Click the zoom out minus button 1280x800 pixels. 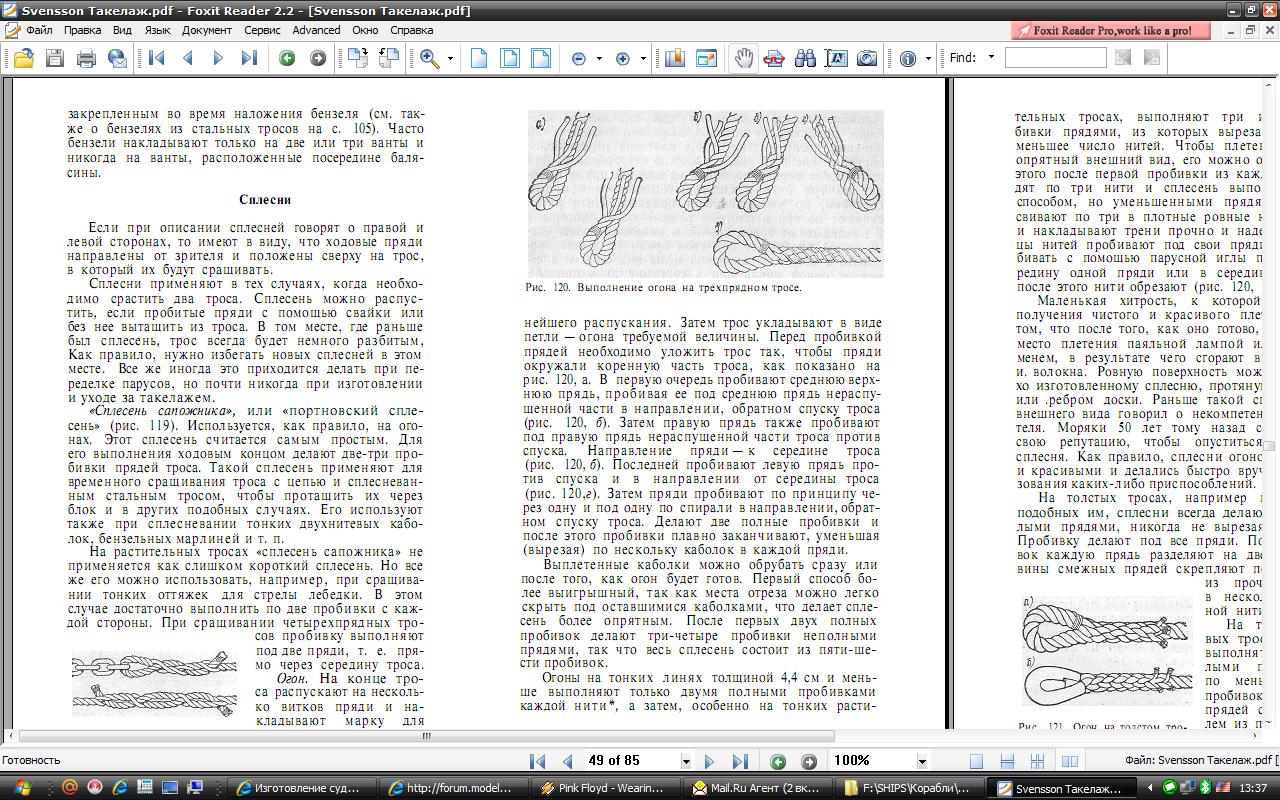(x=578, y=59)
